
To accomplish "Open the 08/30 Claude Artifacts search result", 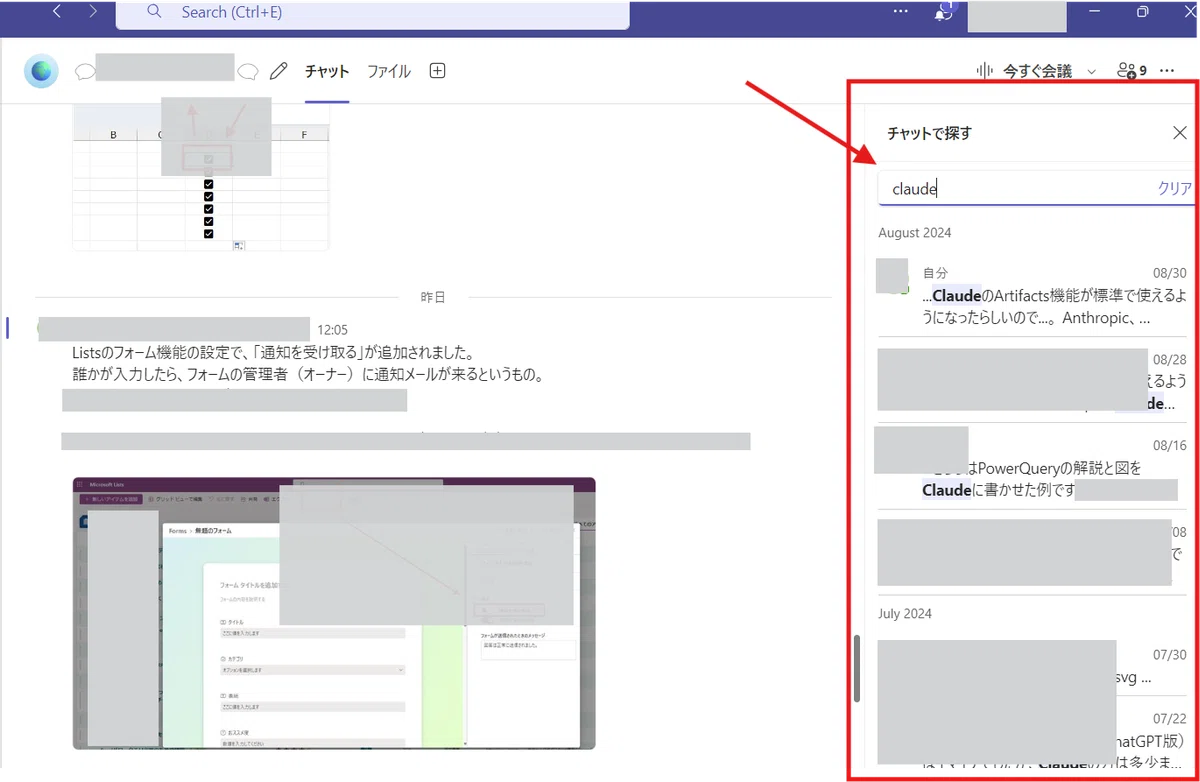I will point(1033,296).
